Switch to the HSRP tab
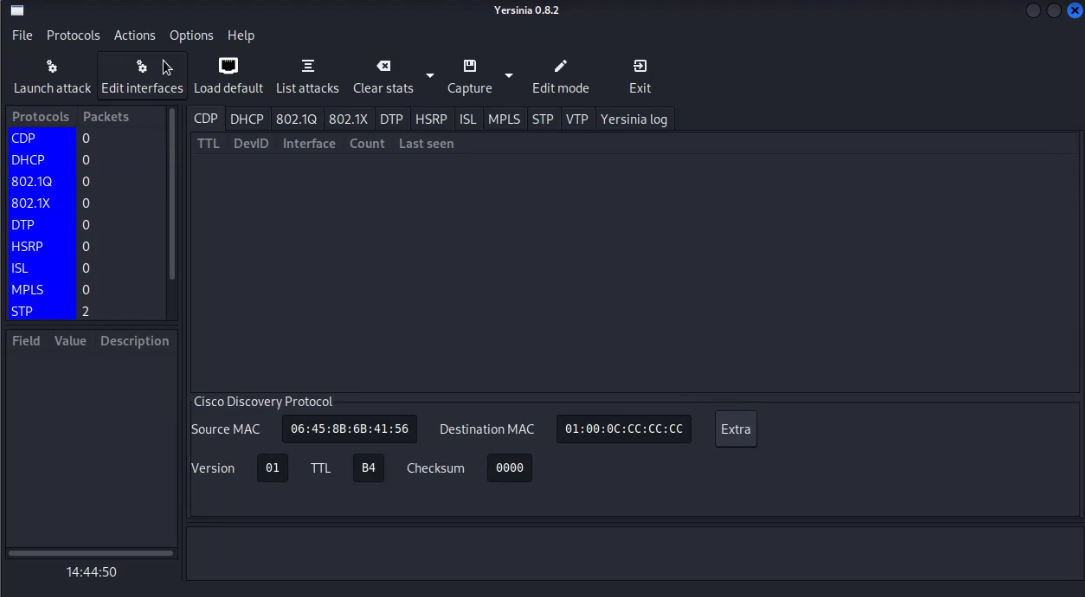 pos(431,119)
